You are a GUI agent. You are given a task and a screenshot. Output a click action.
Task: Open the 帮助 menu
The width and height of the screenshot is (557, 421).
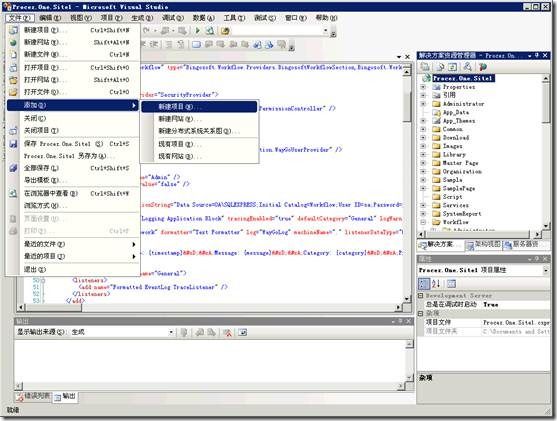(326, 18)
